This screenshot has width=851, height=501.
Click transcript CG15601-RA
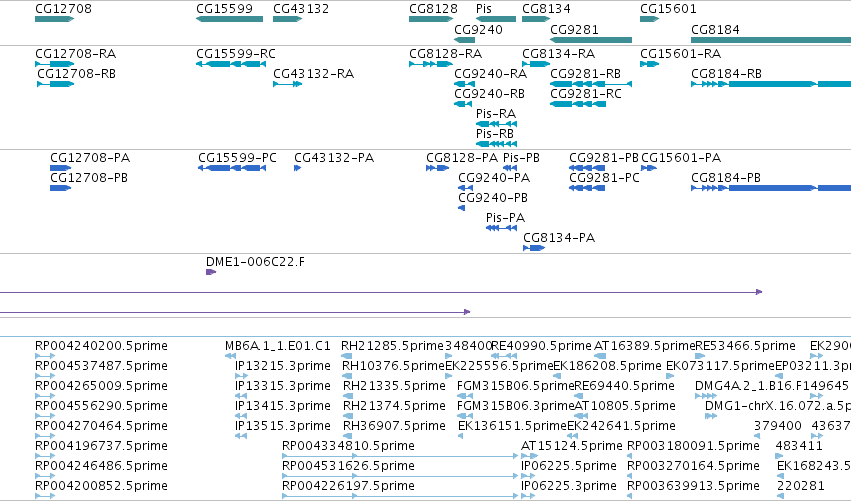(x=650, y=64)
